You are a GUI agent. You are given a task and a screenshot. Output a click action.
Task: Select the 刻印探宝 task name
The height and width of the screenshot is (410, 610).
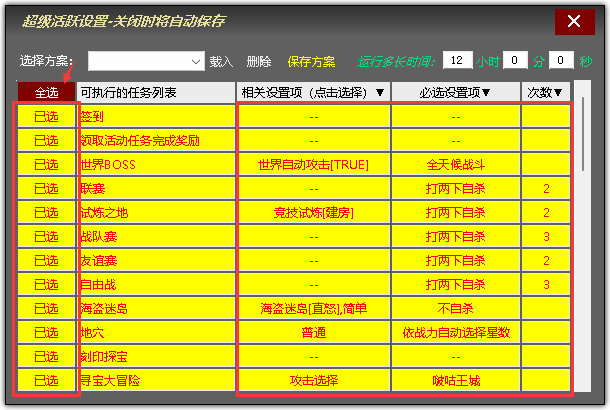coord(156,357)
